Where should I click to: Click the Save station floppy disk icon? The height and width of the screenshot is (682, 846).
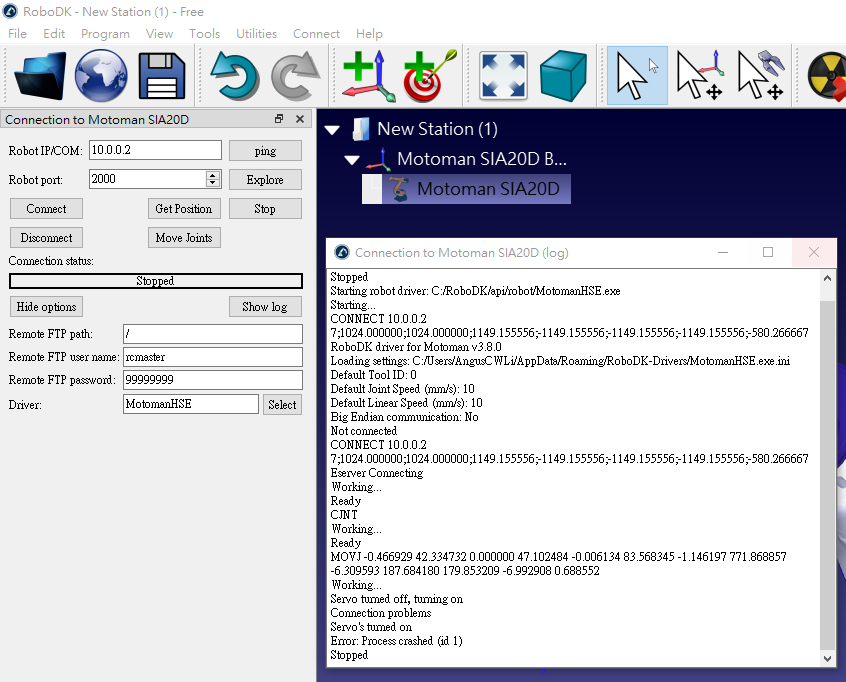161,76
